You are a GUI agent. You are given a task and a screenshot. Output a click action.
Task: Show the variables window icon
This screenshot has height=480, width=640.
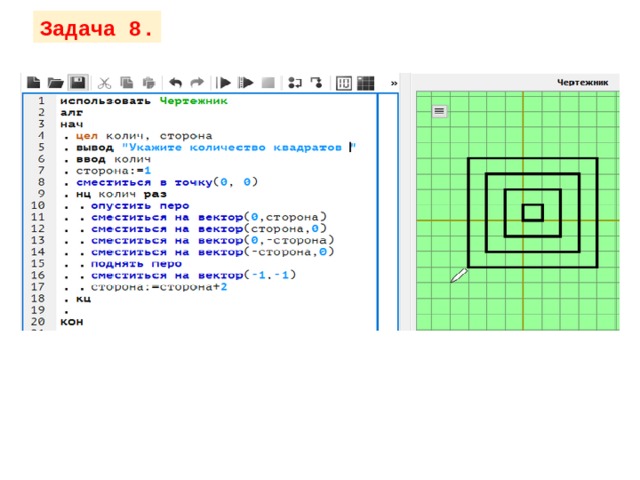(344, 83)
